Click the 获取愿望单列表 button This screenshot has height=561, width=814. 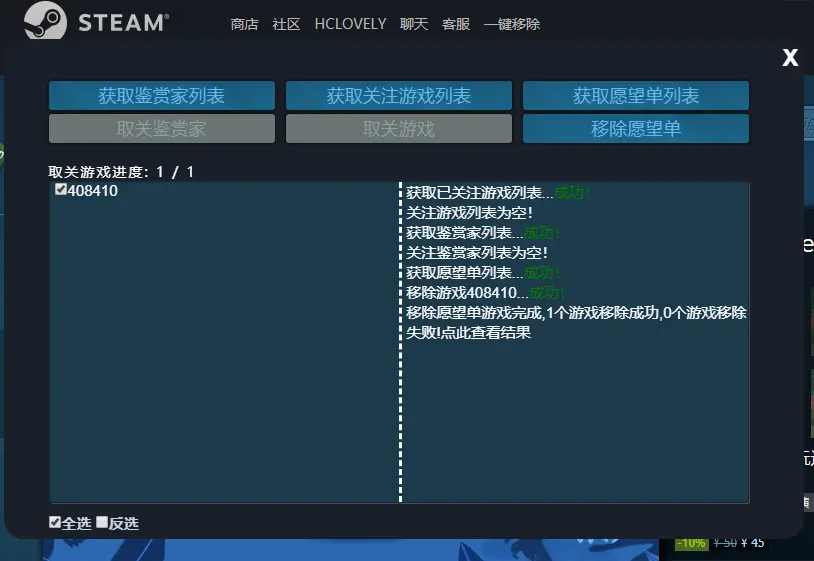(x=636, y=95)
